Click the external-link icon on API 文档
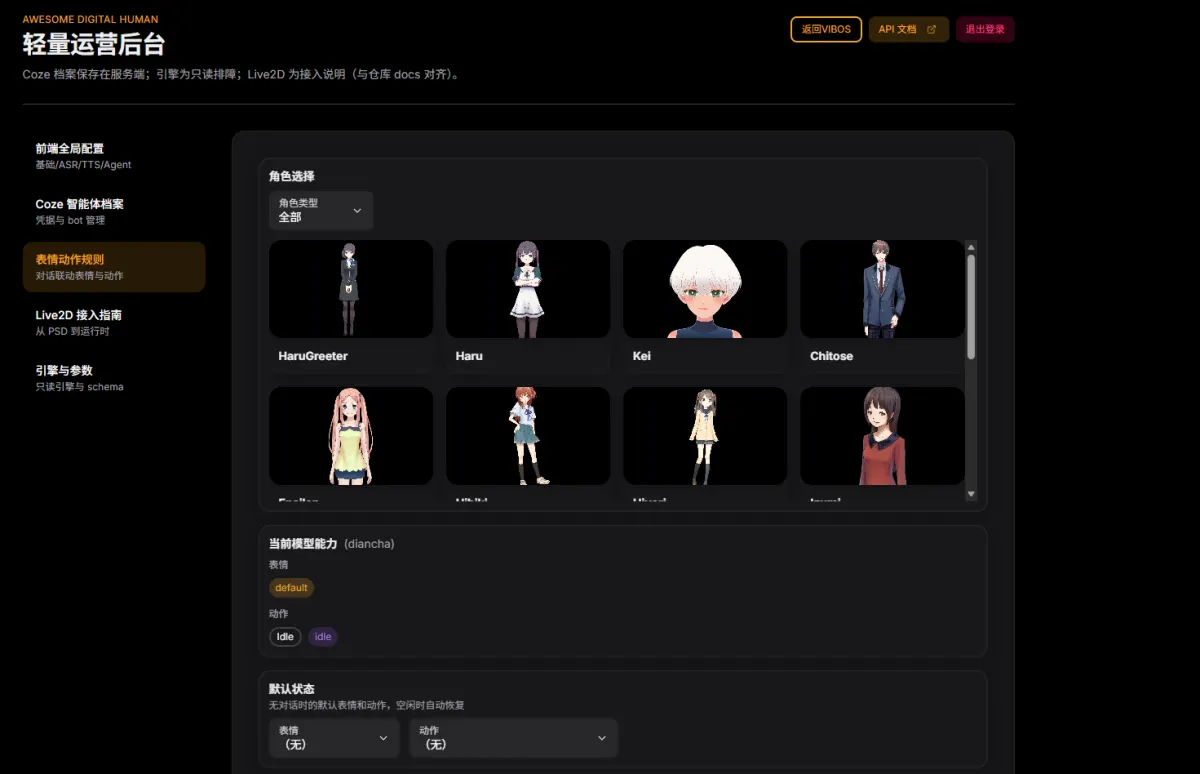Screen dimensions: 1200x774 [932, 30]
